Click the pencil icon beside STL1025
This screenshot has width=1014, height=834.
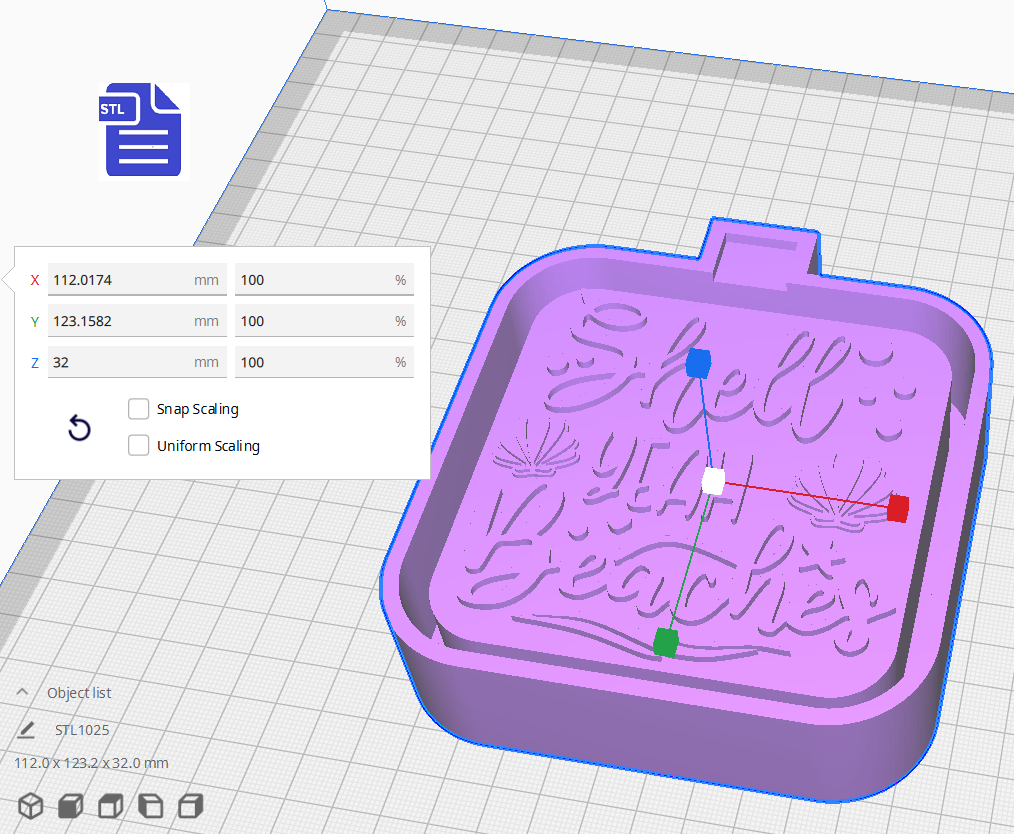(27, 730)
